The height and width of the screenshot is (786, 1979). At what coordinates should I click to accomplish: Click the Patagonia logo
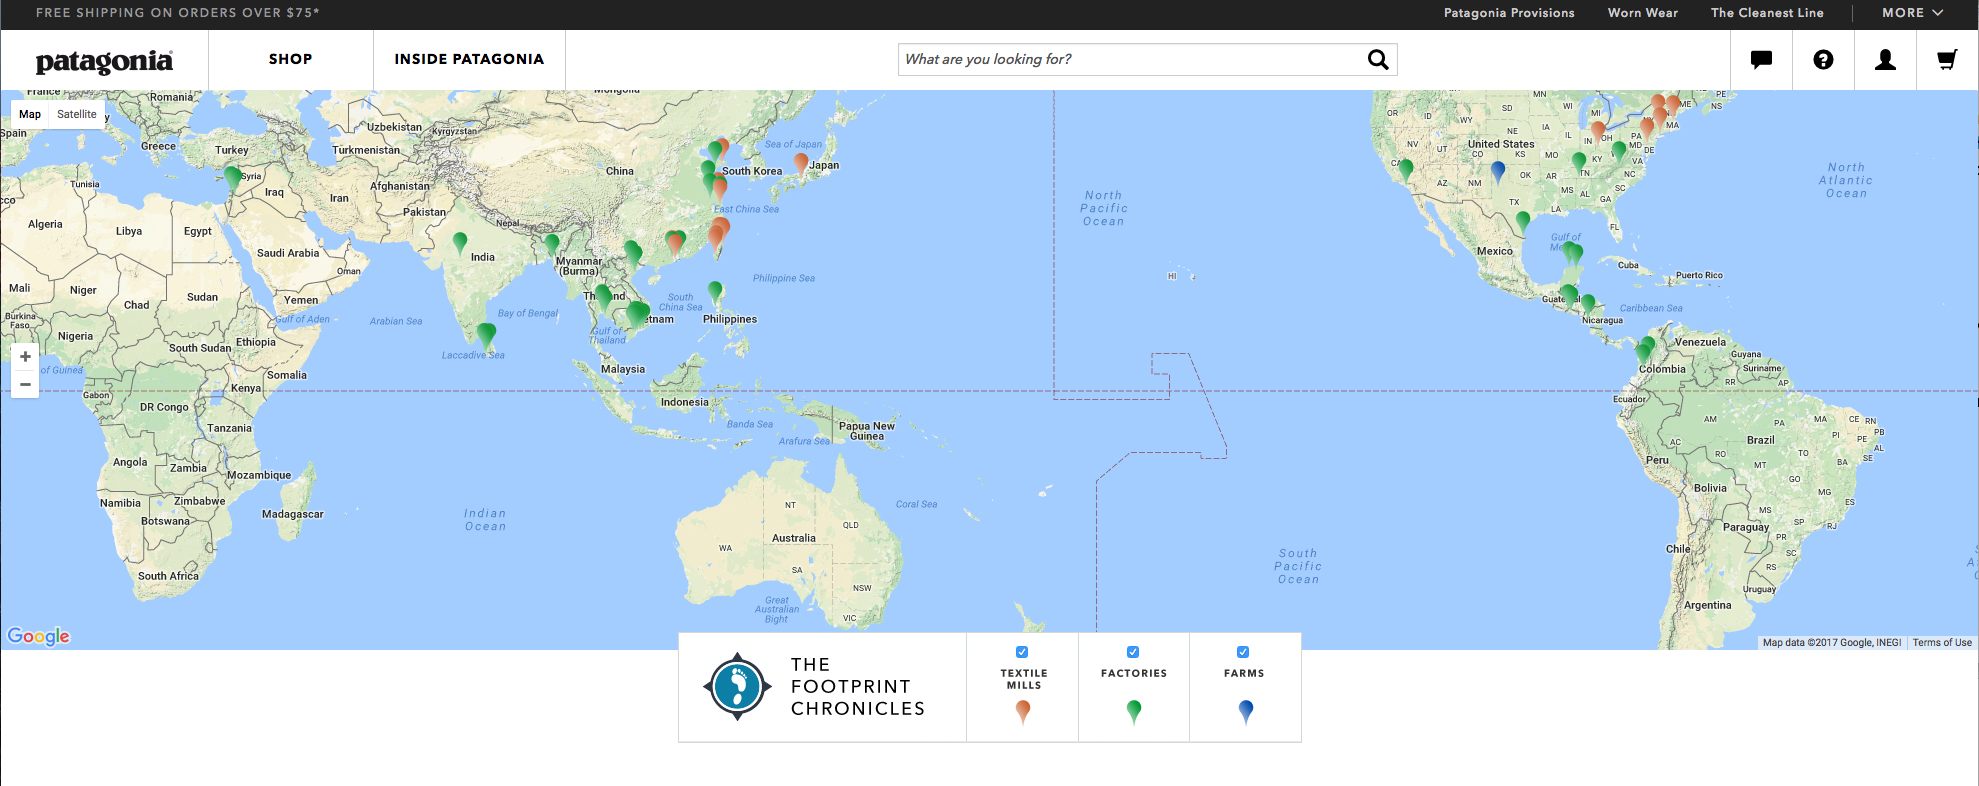pyautogui.click(x=104, y=61)
